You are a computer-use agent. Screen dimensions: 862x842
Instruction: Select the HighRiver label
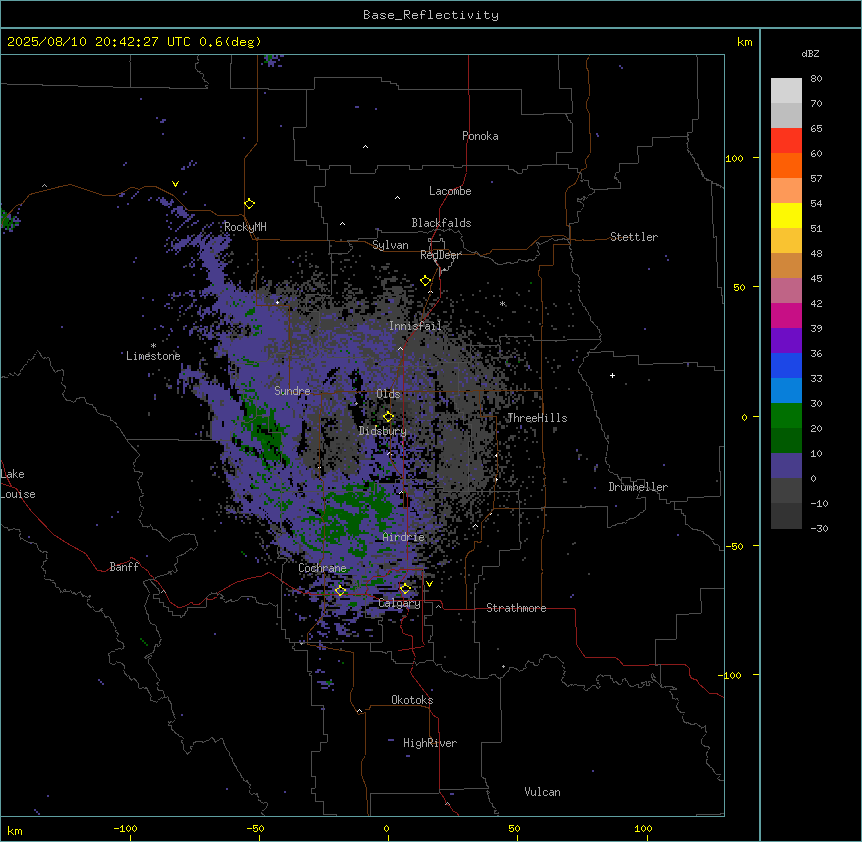430,743
